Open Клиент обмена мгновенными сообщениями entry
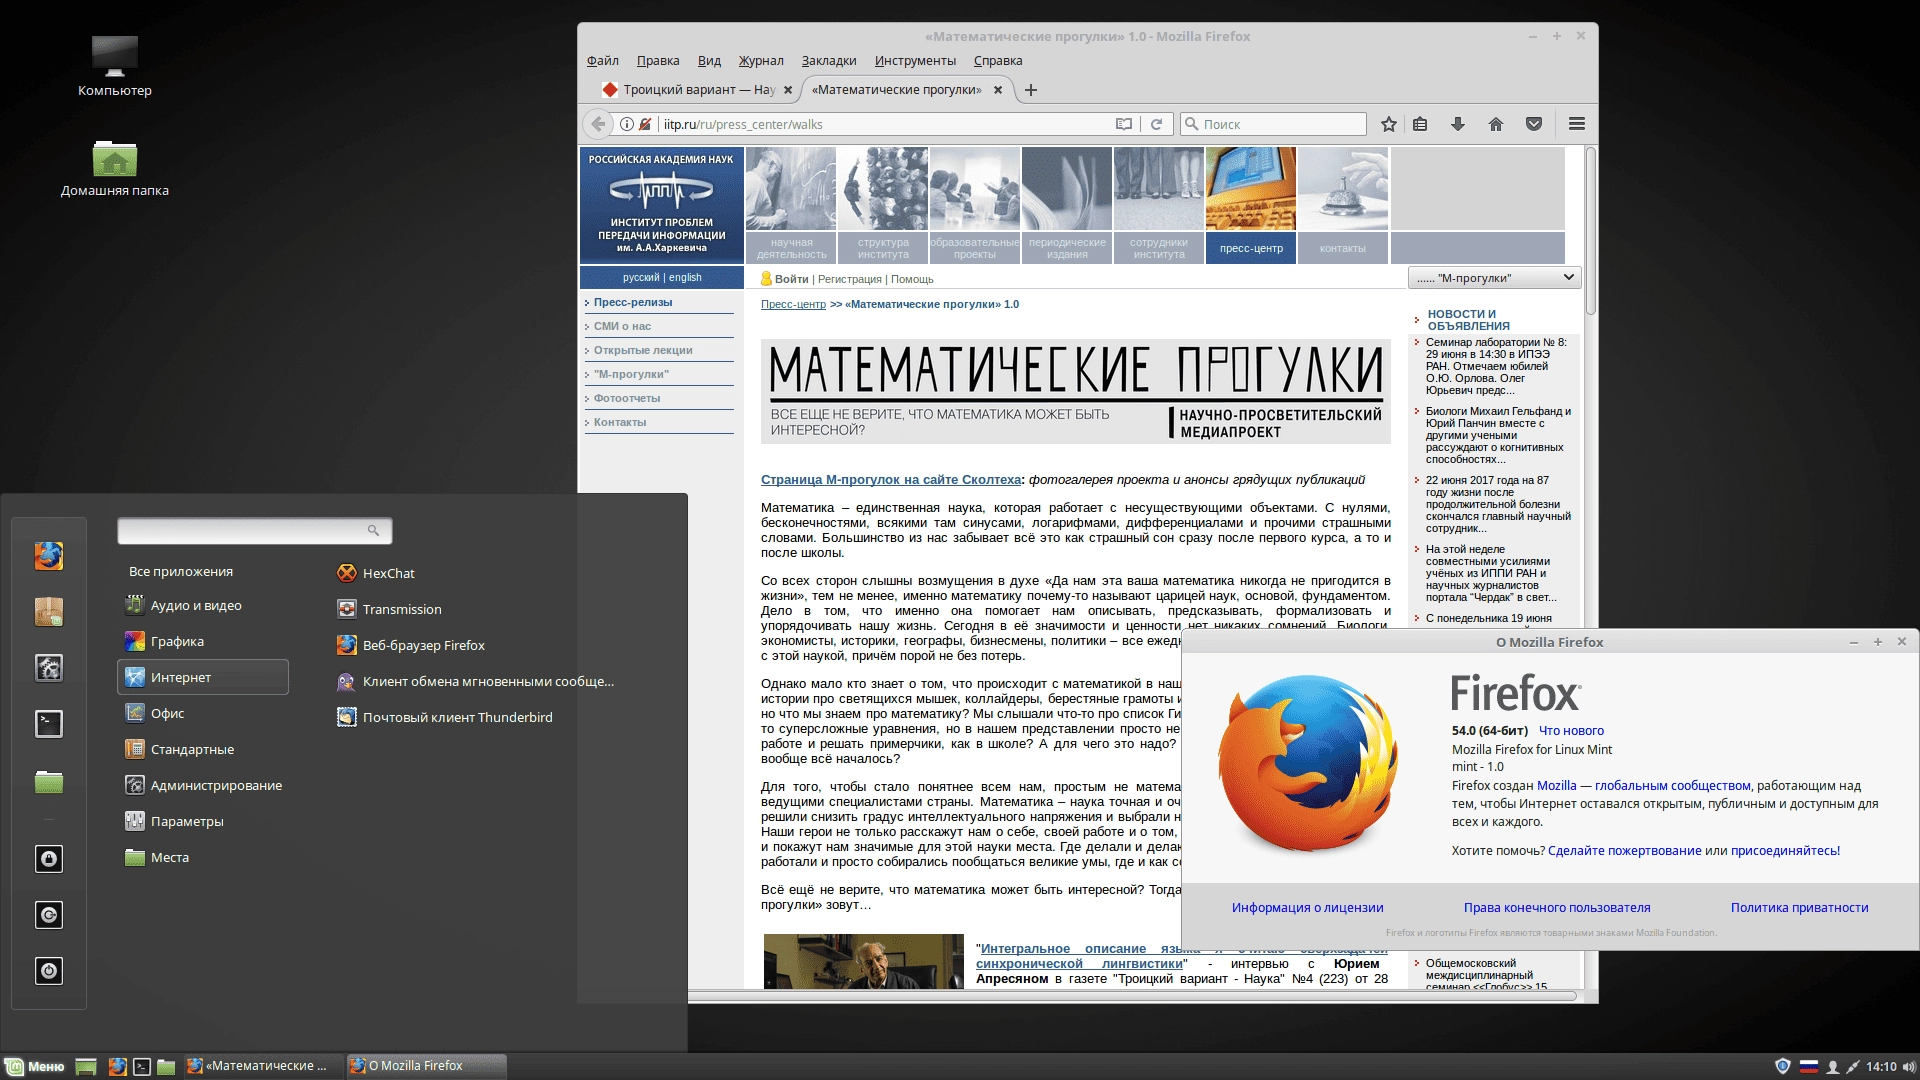Screen dimensions: 1920x1080 tap(475, 681)
